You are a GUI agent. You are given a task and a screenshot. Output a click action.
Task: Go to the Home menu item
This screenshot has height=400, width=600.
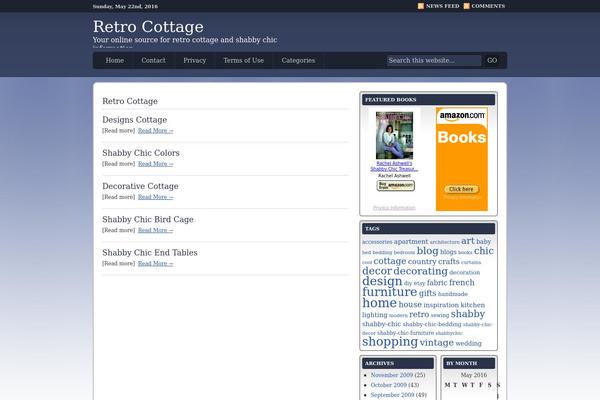click(x=114, y=60)
